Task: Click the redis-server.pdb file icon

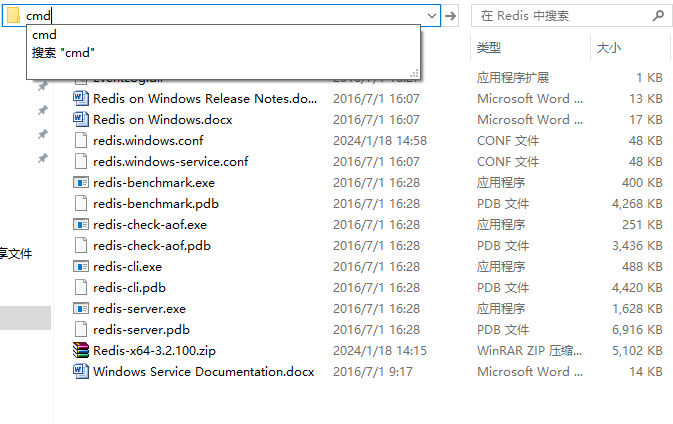Action: click(81, 330)
